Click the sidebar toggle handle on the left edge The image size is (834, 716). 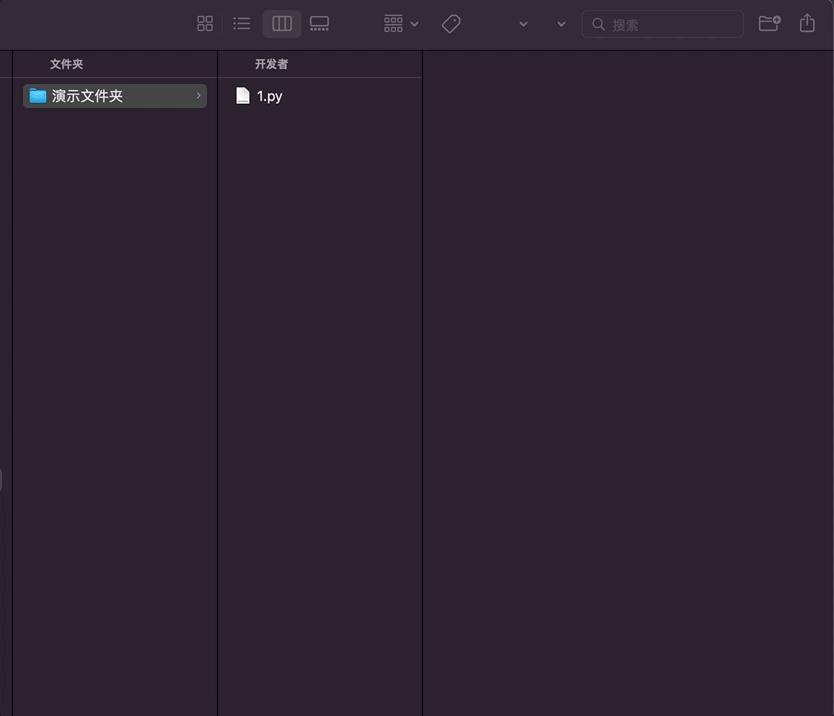point(4,479)
